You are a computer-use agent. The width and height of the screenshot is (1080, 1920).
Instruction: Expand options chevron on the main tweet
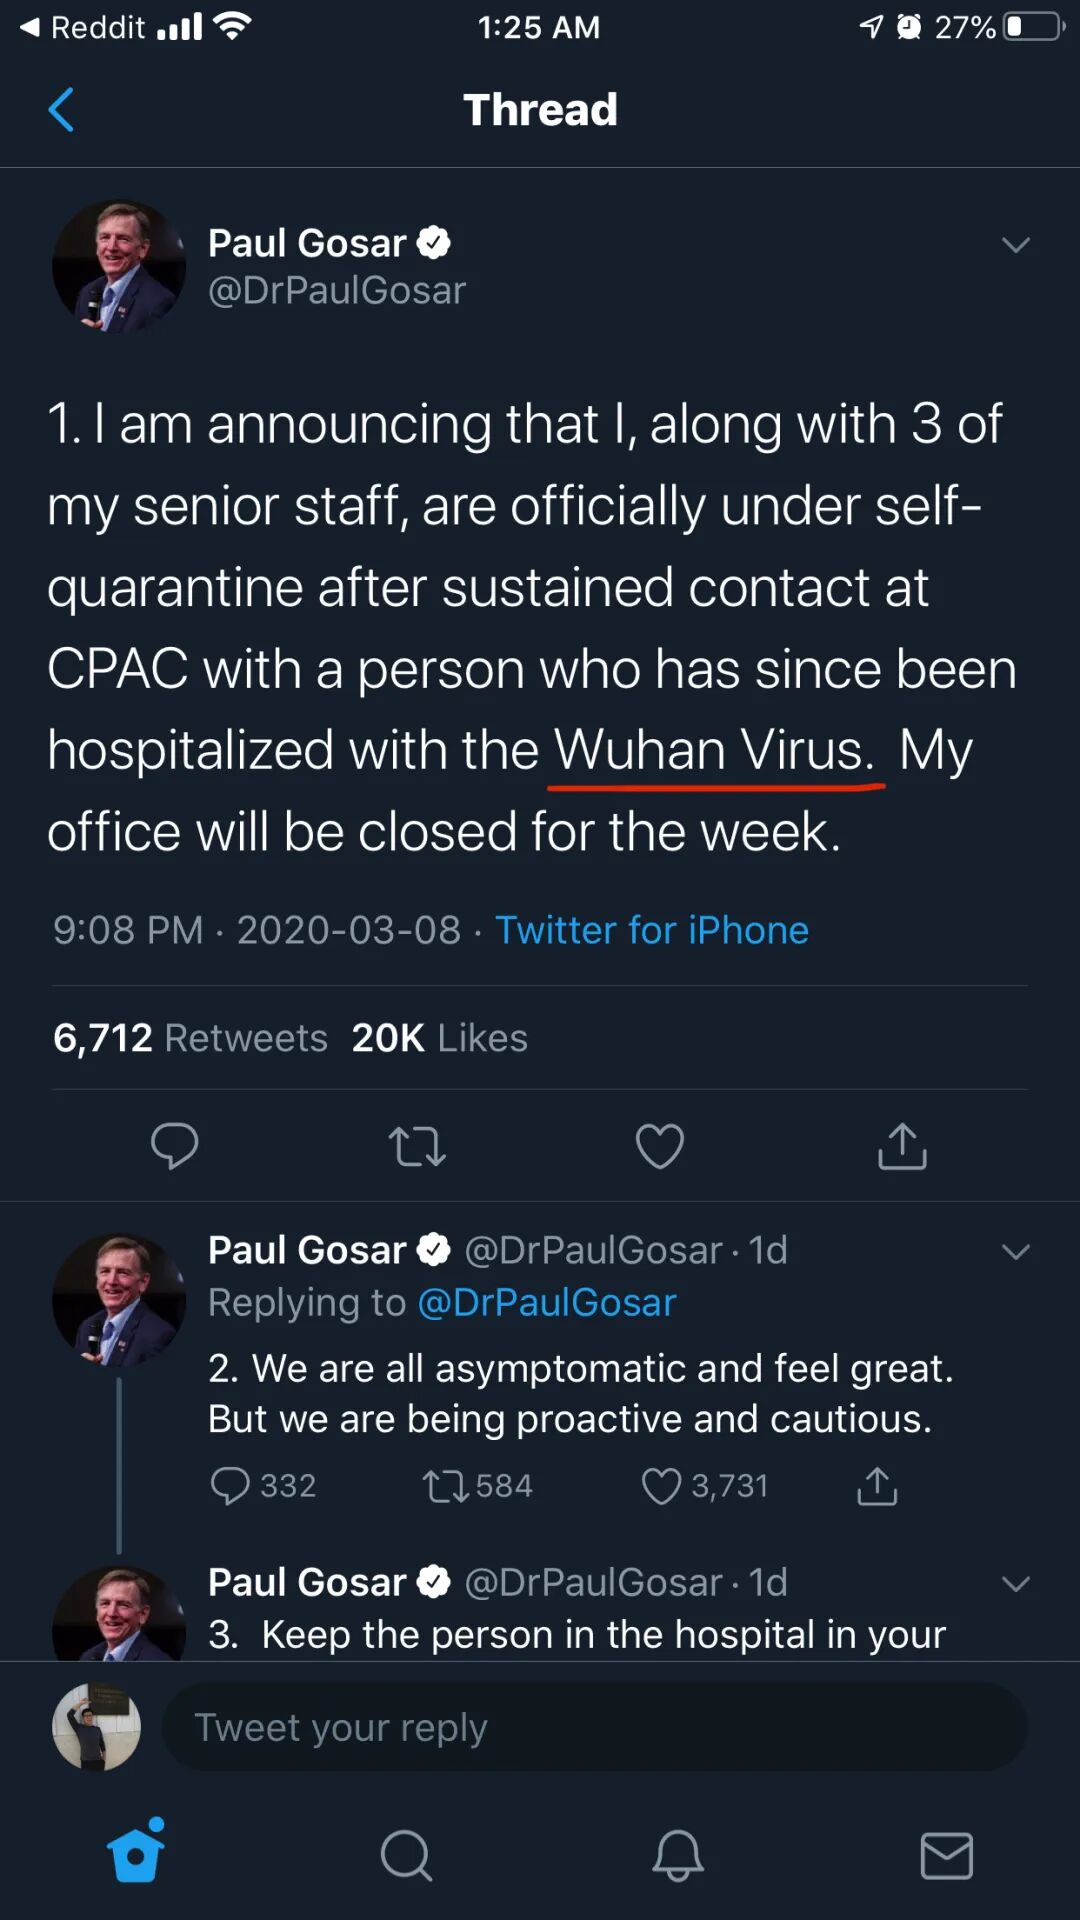[x=1015, y=245]
